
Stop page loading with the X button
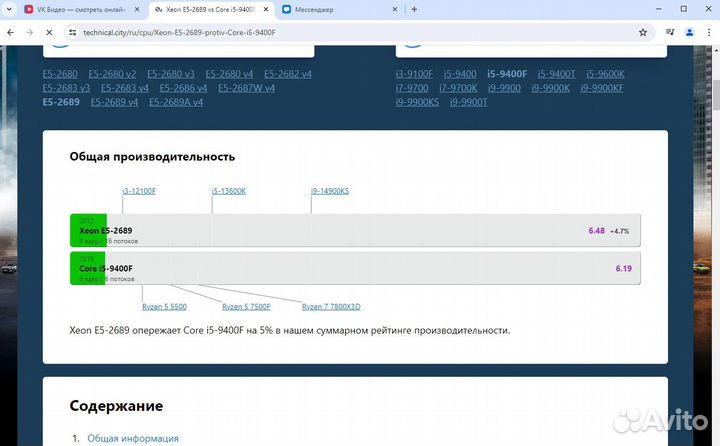[49, 33]
